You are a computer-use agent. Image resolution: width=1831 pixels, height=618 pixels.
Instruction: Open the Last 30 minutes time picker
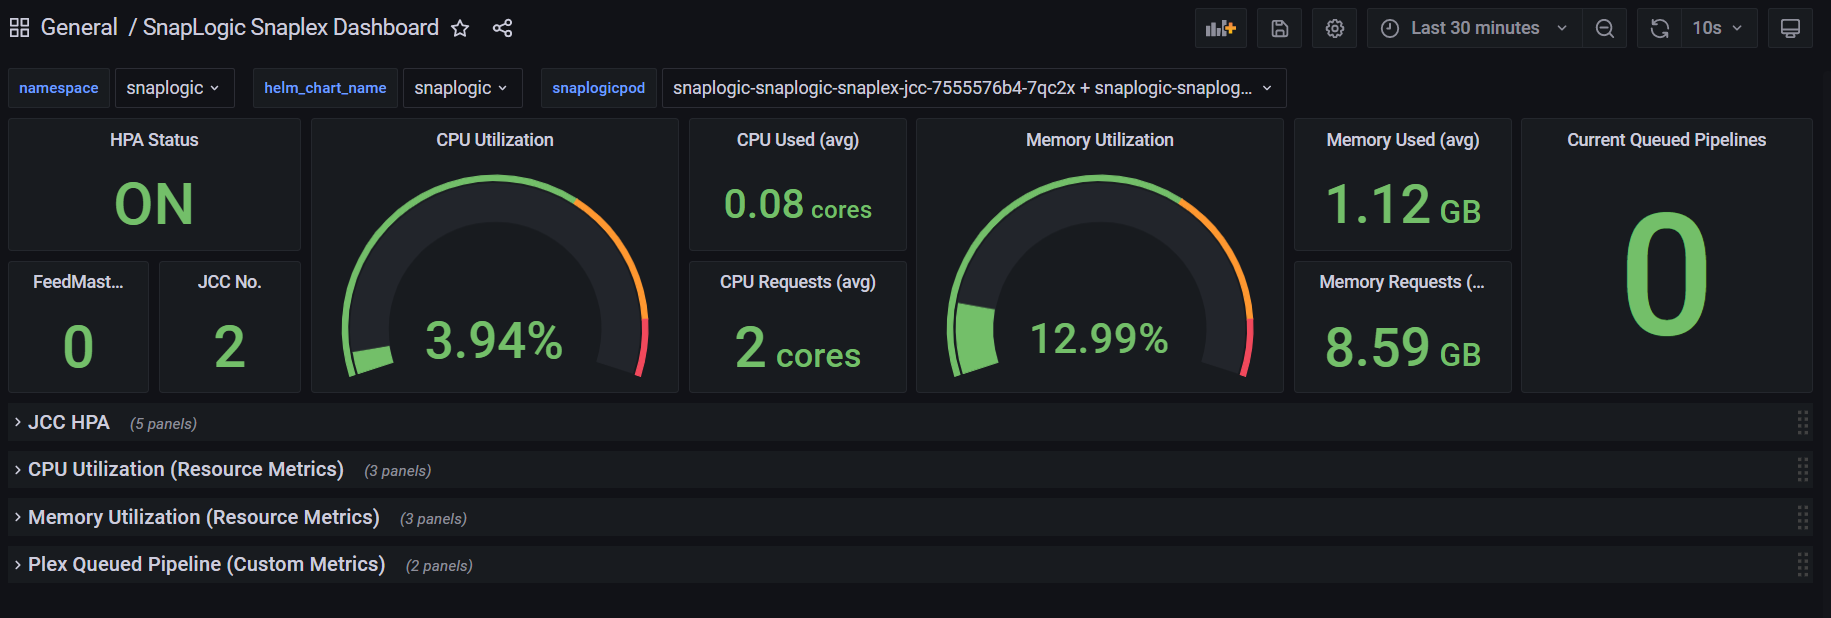click(x=1474, y=28)
